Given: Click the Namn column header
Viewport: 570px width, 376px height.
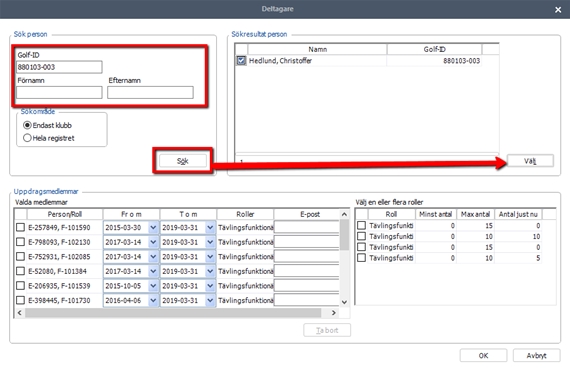Looking at the screenshot, I should (x=317, y=49).
